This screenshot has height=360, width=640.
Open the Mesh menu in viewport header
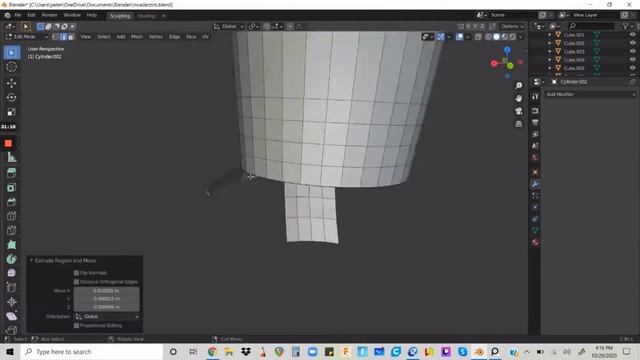click(137, 37)
